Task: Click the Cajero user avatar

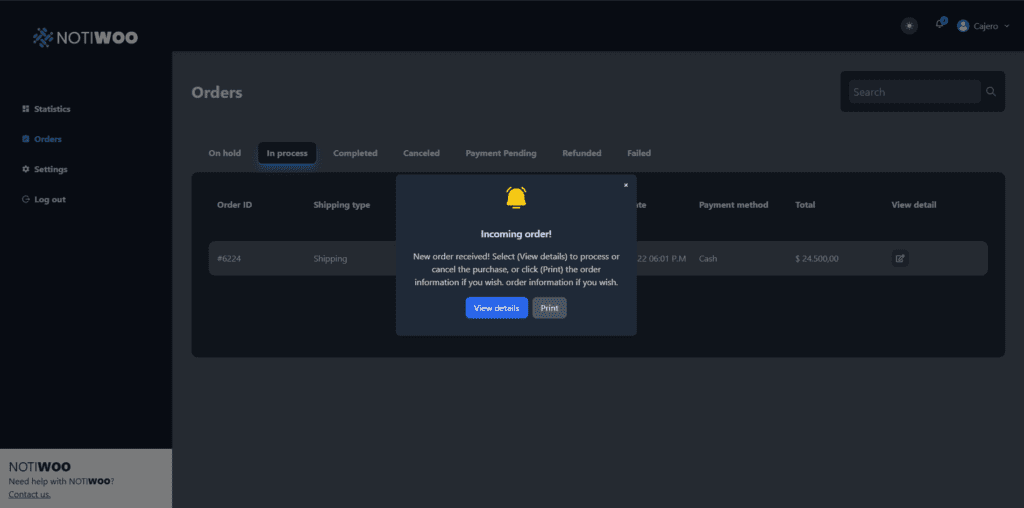Action: [x=963, y=26]
